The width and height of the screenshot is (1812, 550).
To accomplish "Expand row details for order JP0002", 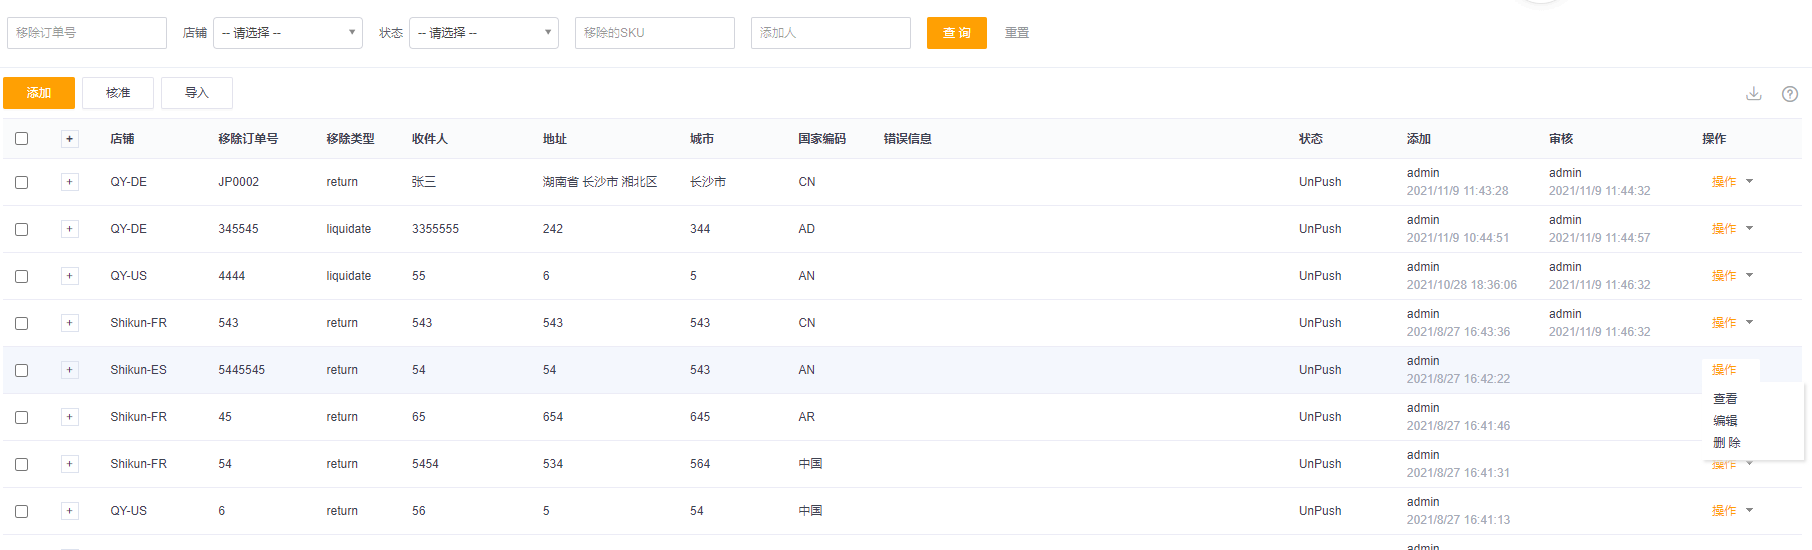I will 69,182.
